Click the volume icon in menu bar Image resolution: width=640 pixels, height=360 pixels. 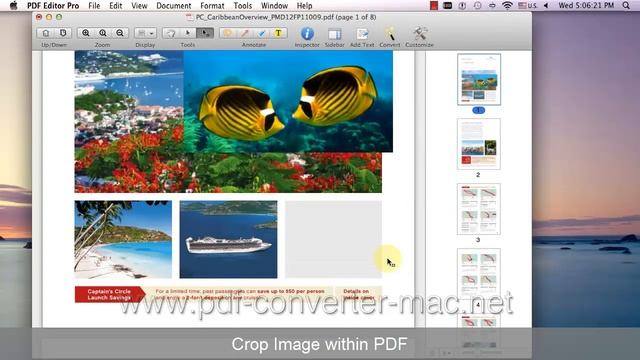click(x=546, y=5)
